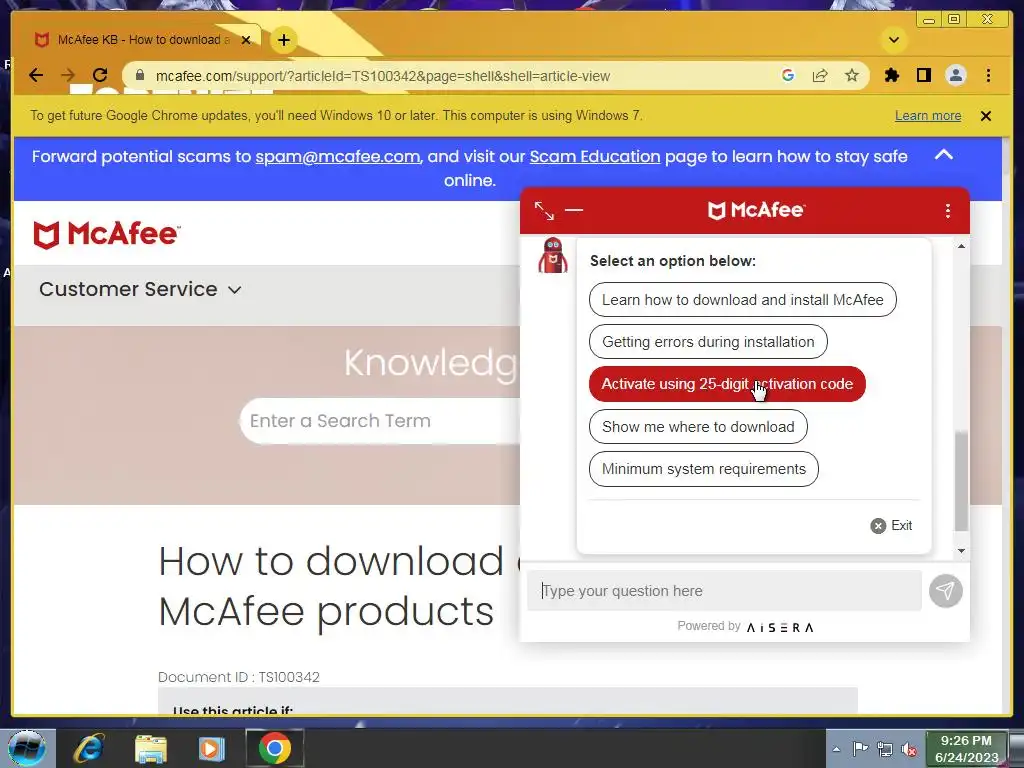Show hidden system tray icons
1024x768 pixels.
pos(836,749)
